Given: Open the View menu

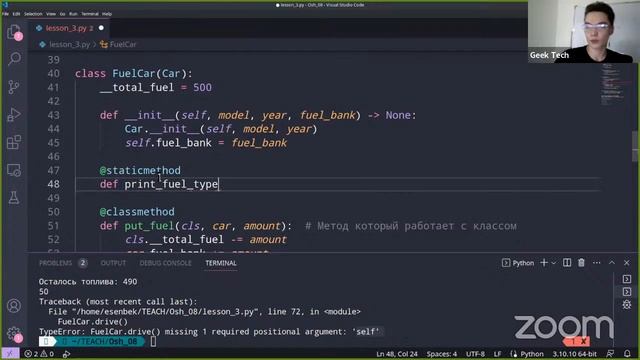Looking at the screenshot, I should 51,14.
